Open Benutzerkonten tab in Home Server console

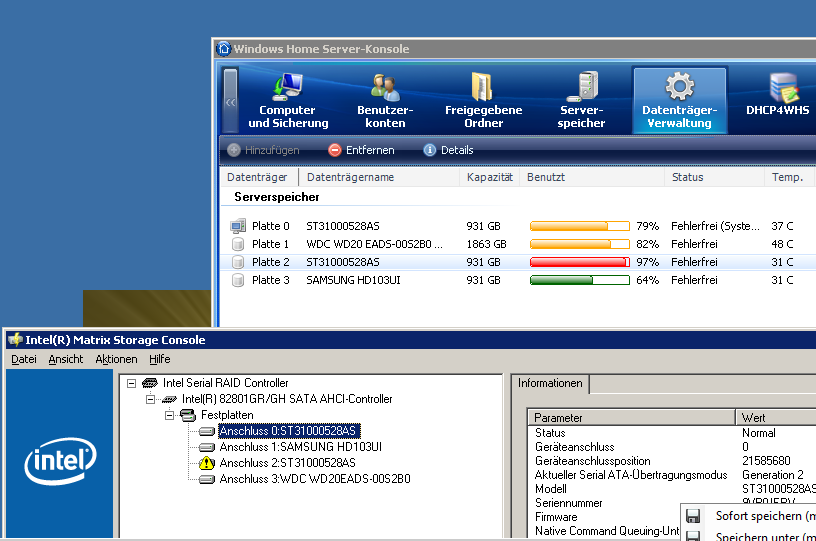pyautogui.click(x=385, y=100)
